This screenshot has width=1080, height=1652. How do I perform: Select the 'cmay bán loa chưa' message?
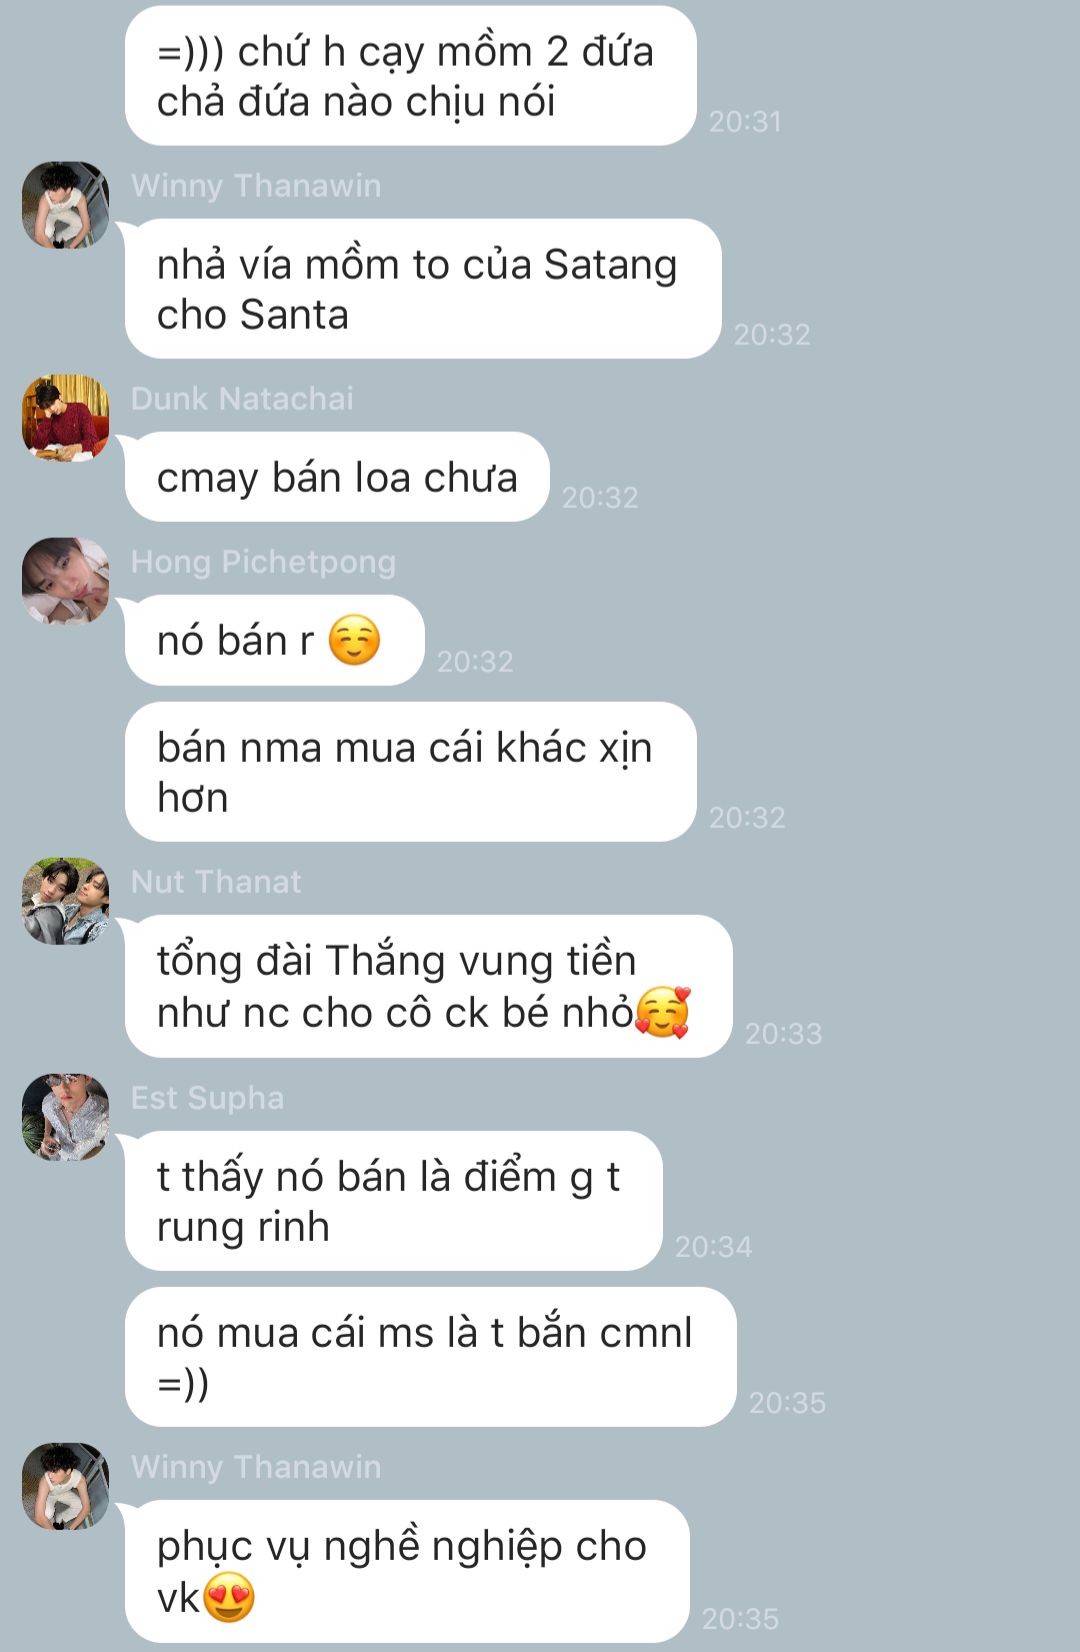coord(337,477)
